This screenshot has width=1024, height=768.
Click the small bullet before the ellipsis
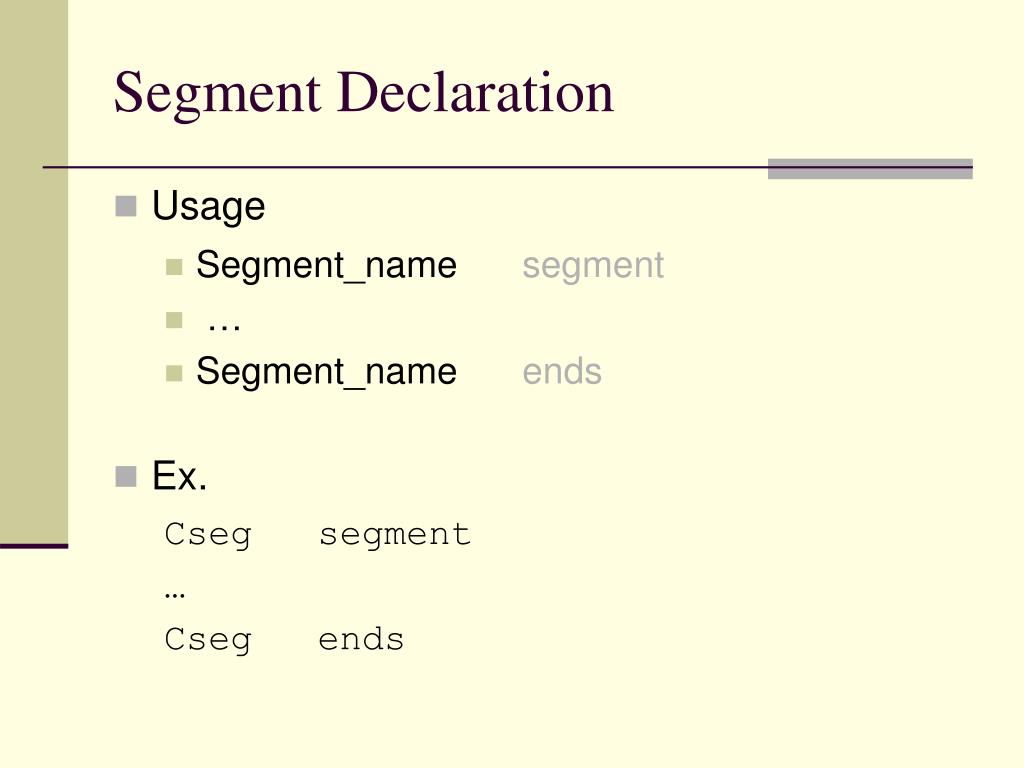click(175, 320)
